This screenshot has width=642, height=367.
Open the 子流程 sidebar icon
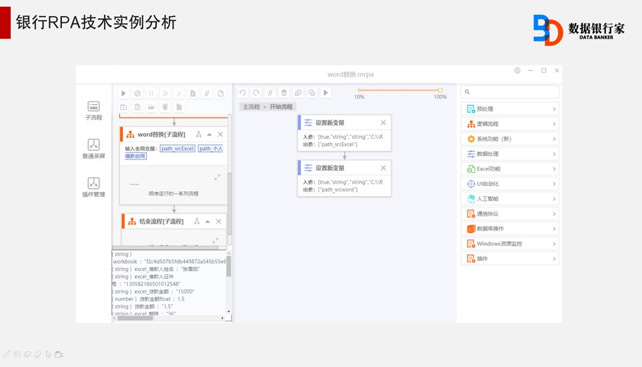(94, 111)
